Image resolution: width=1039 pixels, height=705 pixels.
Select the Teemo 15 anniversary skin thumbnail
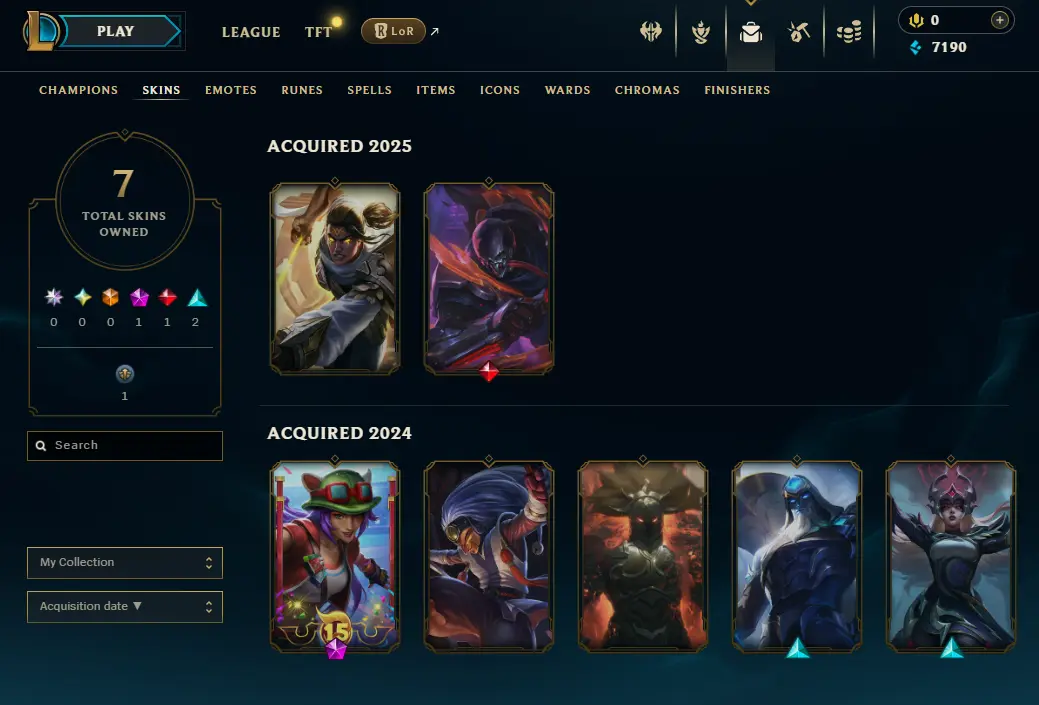pyautogui.click(x=335, y=557)
